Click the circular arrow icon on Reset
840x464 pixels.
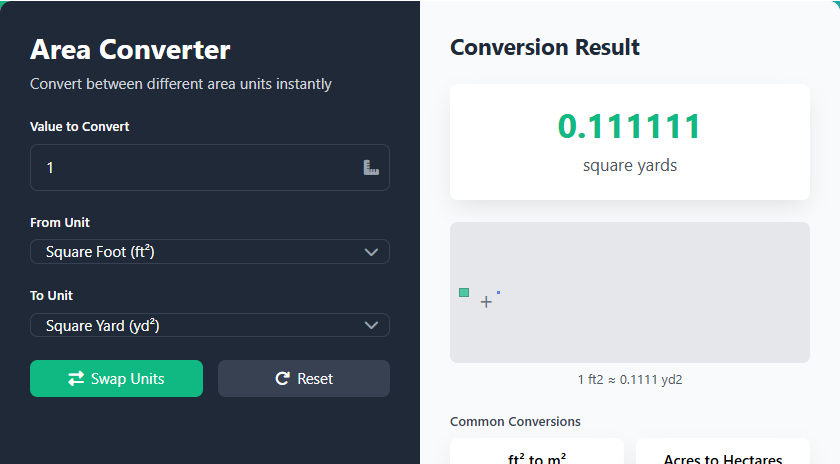point(283,379)
